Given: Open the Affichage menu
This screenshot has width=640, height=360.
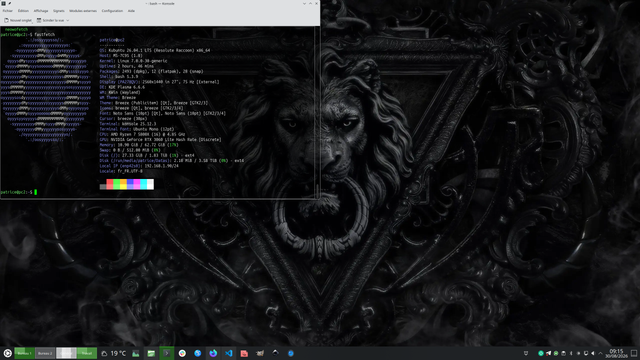Looking at the screenshot, I should 41,11.
